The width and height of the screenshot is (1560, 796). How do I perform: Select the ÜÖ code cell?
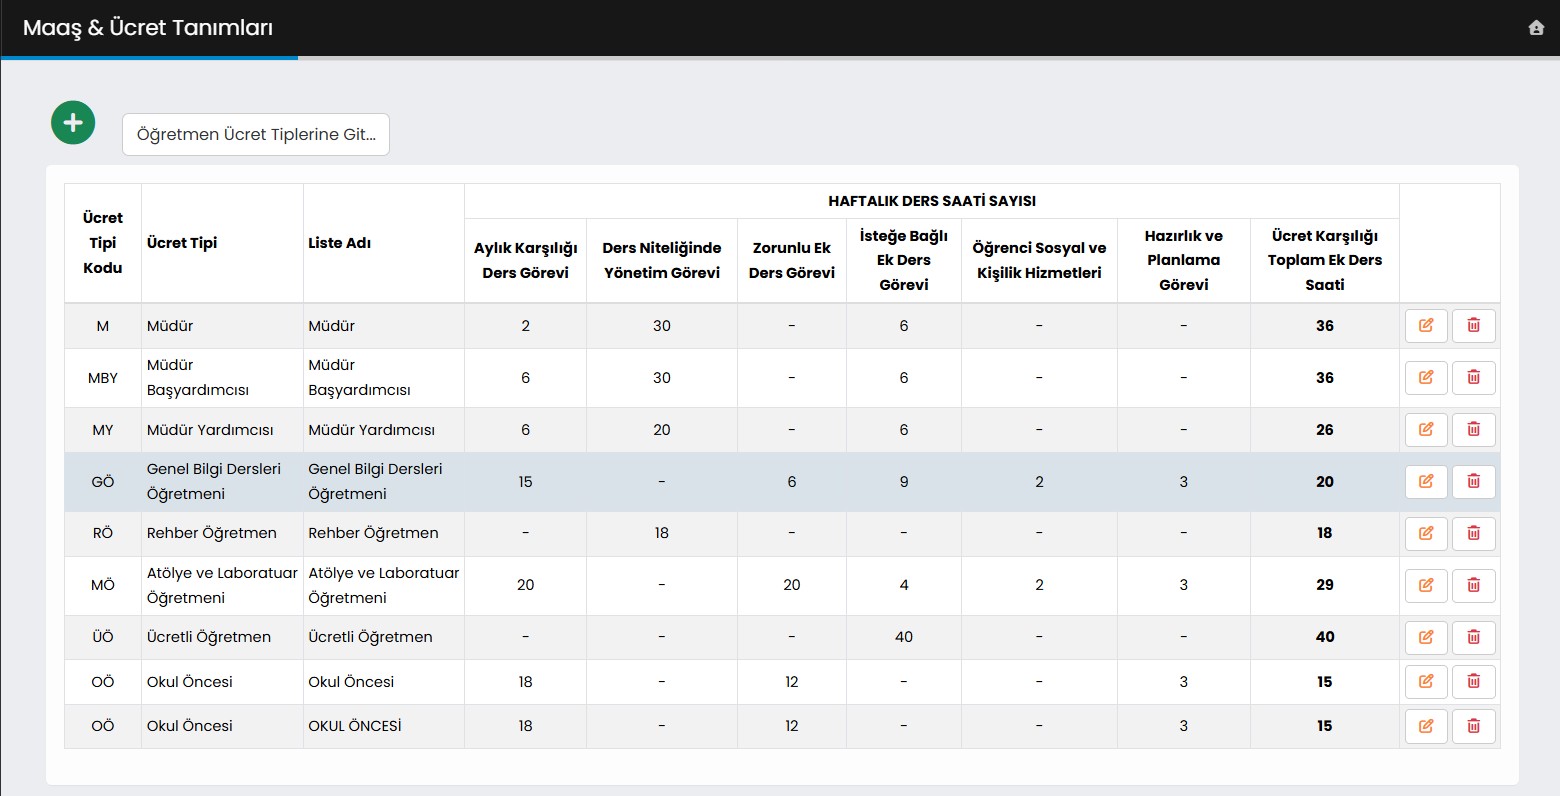pyautogui.click(x=103, y=637)
